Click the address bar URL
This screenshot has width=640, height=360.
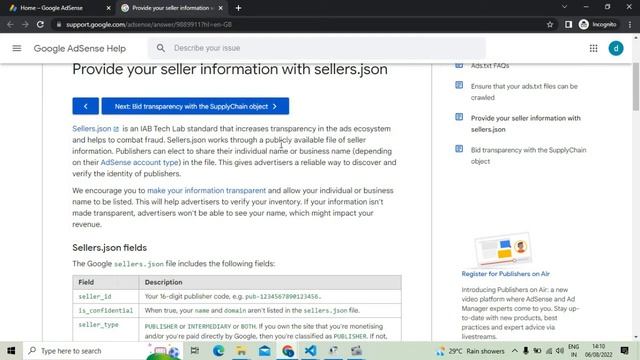[149, 24]
